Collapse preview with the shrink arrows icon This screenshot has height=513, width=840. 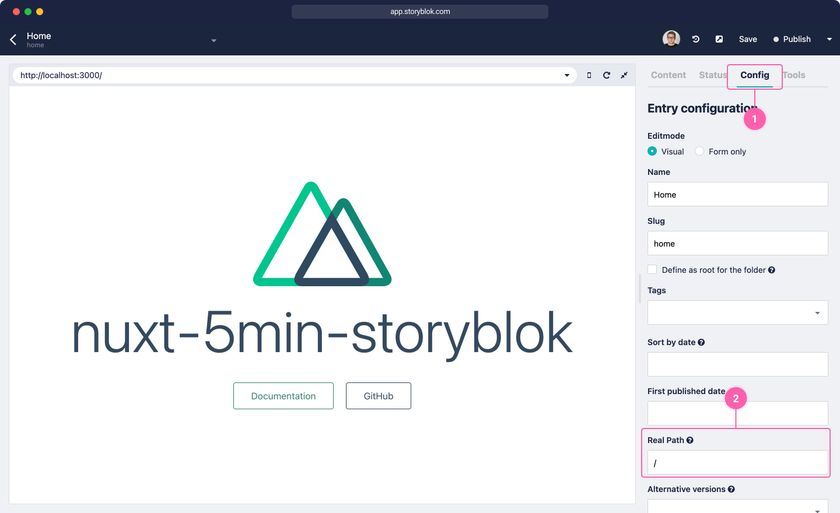coord(624,76)
